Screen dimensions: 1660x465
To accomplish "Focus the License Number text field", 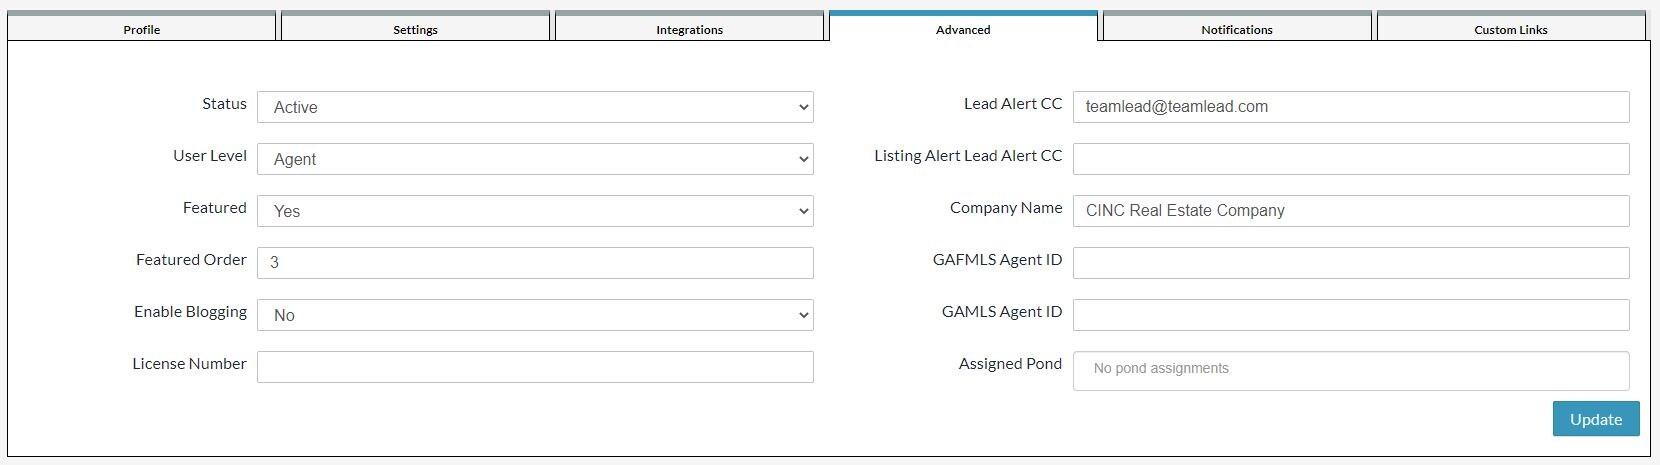I will [x=535, y=367].
